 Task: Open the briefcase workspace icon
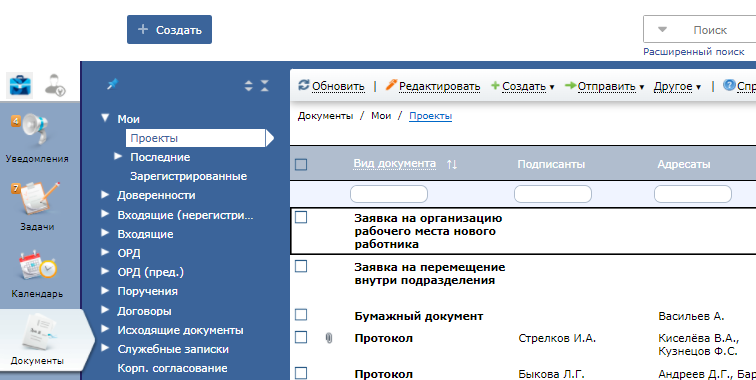click(x=20, y=85)
